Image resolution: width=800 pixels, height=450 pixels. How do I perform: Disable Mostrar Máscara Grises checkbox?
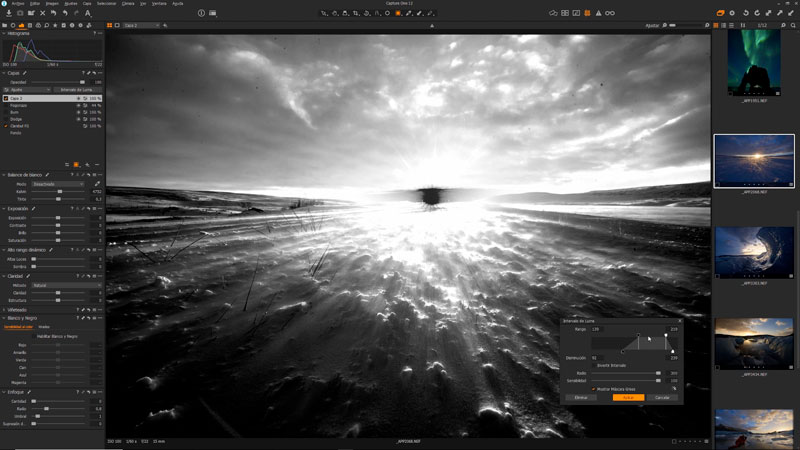click(593, 389)
